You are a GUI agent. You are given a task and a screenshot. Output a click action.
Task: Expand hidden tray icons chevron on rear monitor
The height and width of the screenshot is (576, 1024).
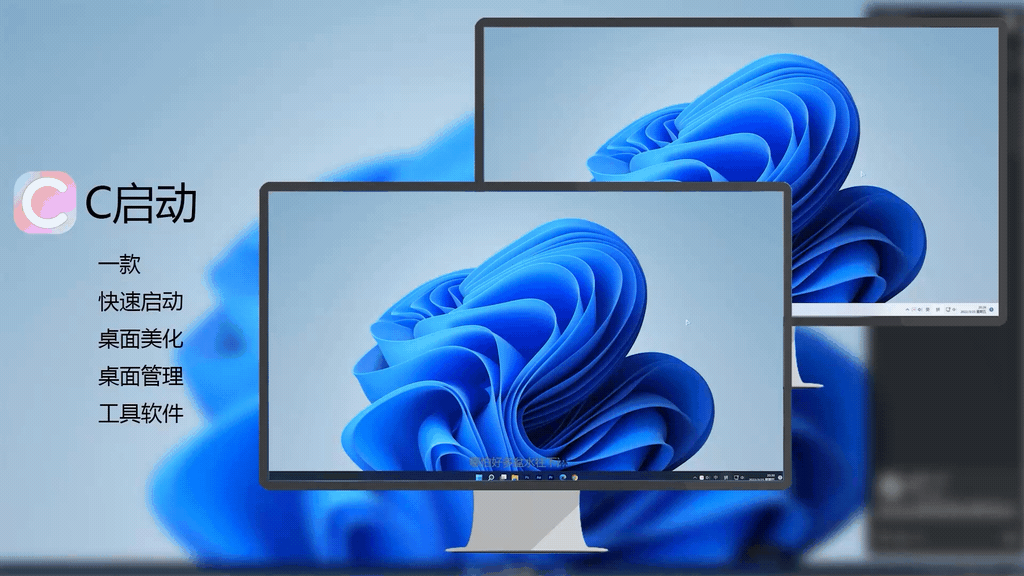[x=907, y=310]
